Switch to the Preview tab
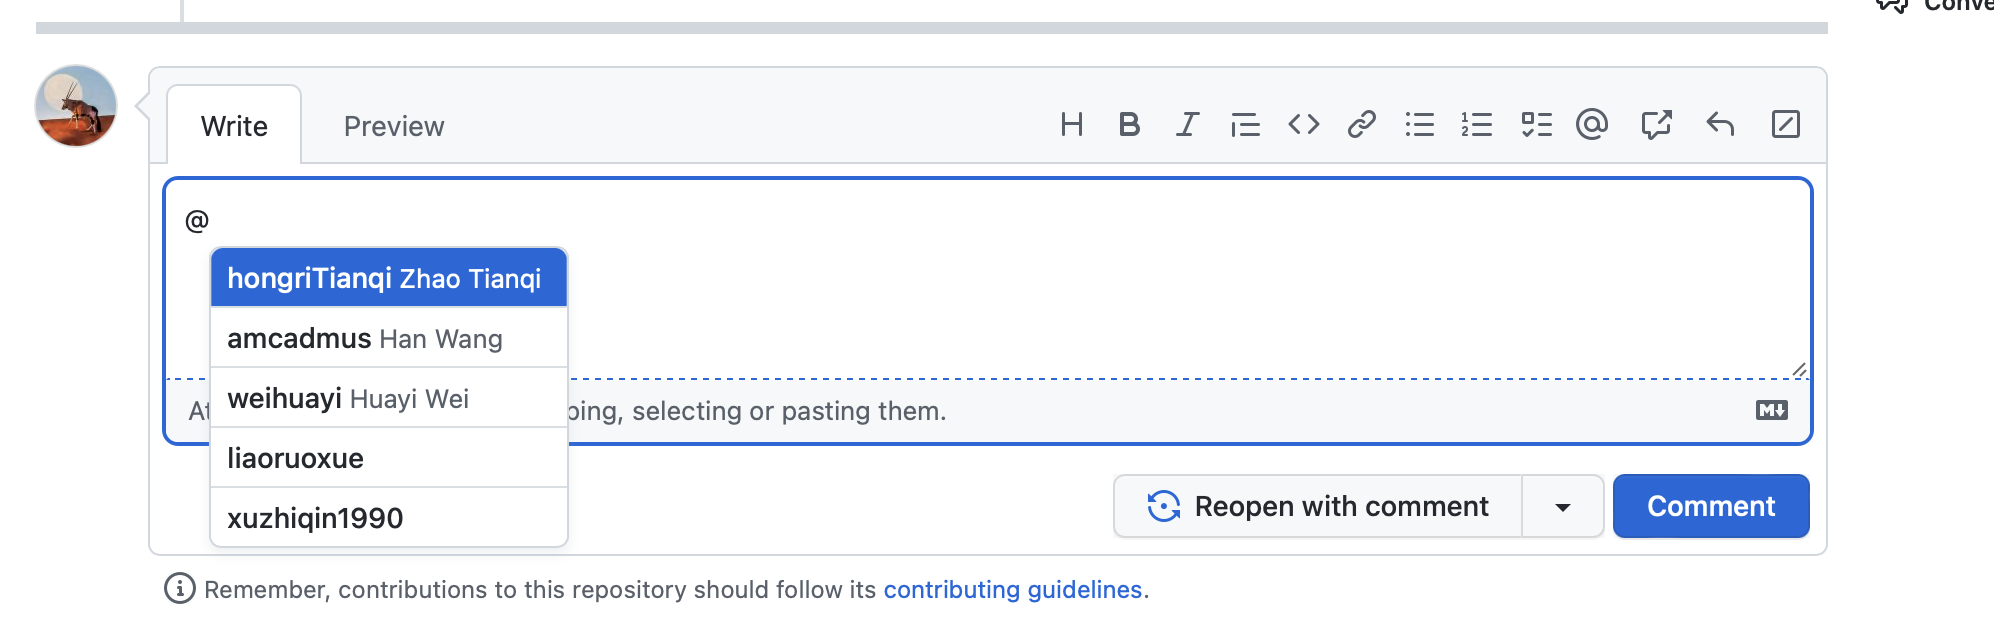This screenshot has width=1994, height=634. coord(394,127)
